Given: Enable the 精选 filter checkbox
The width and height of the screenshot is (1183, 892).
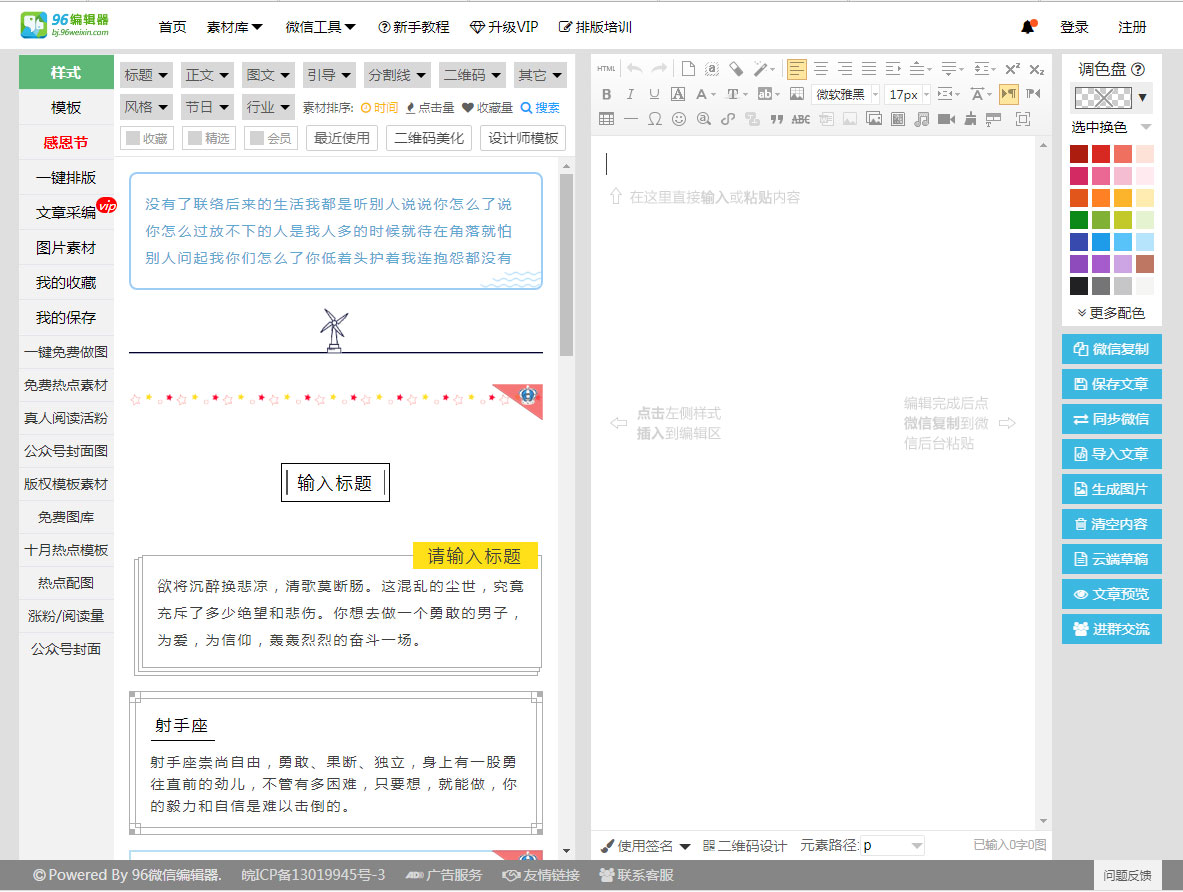Looking at the screenshot, I should coord(208,138).
